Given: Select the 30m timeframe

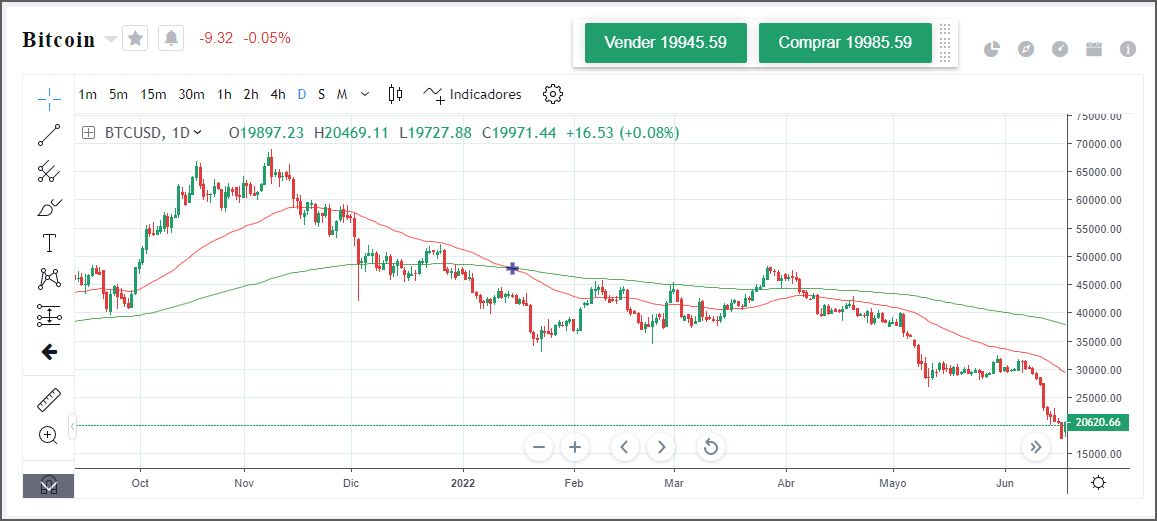Looking at the screenshot, I should [x=191, y=94].
